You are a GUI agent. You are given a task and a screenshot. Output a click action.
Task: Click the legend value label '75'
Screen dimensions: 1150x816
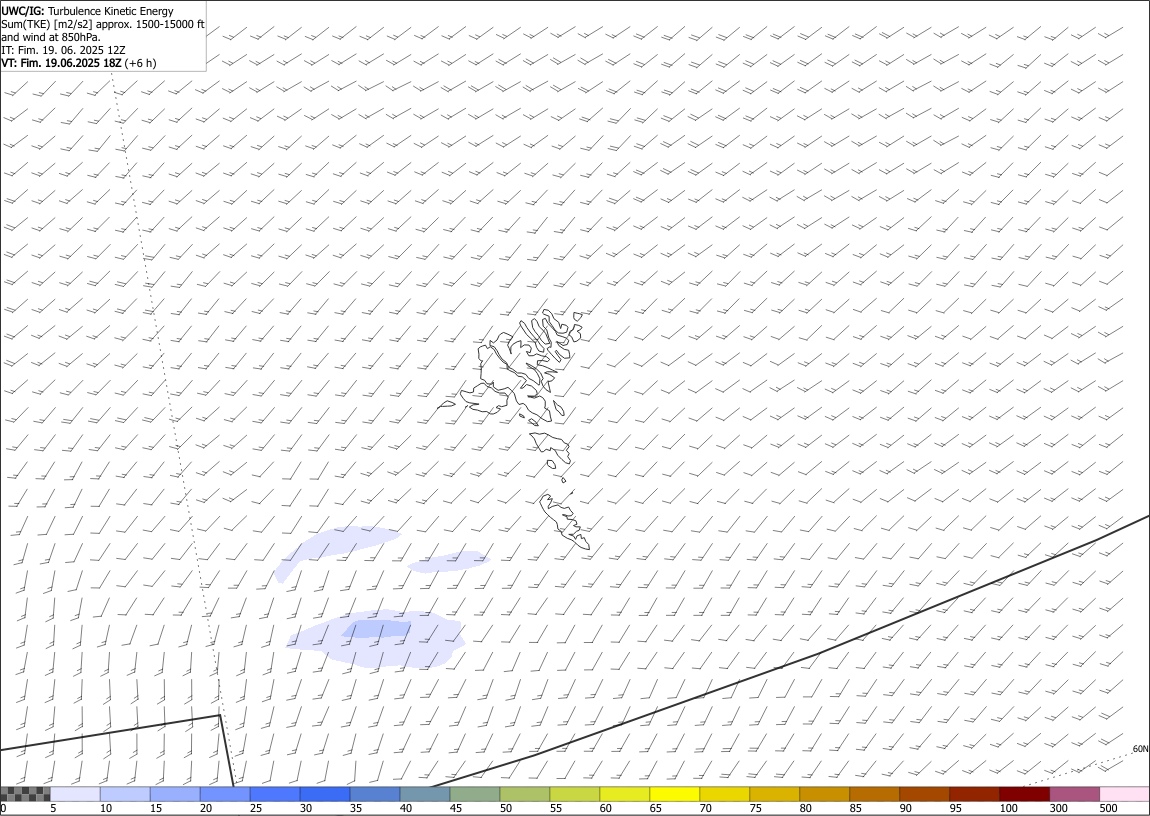(x=755, y=808)
